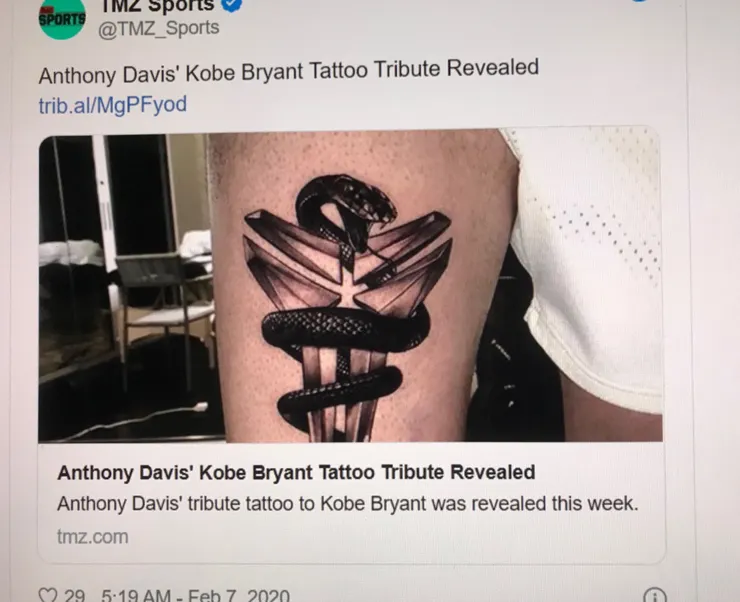
Task: Open the @TMZ_Sports handle link
Action: 159,28
